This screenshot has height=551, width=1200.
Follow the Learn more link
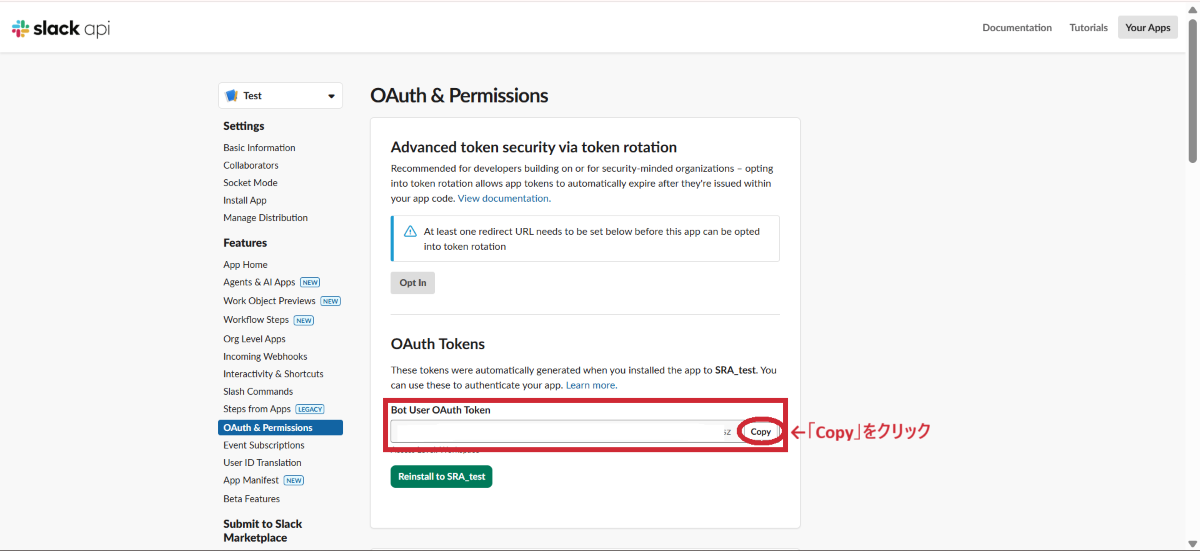590,385
